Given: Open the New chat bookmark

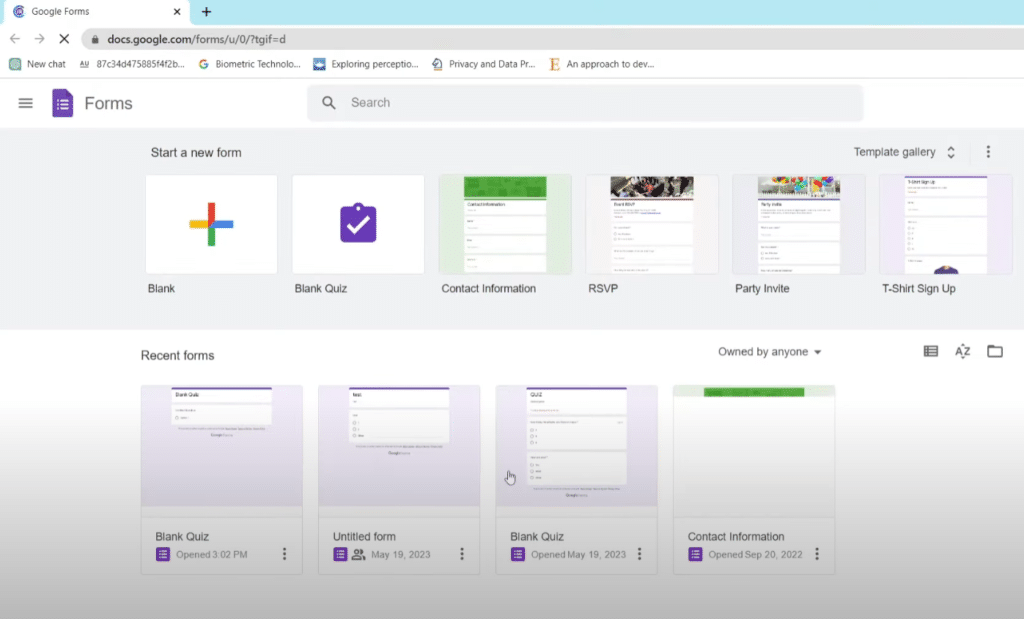Looking at the screenshot, I should (37, 64).
